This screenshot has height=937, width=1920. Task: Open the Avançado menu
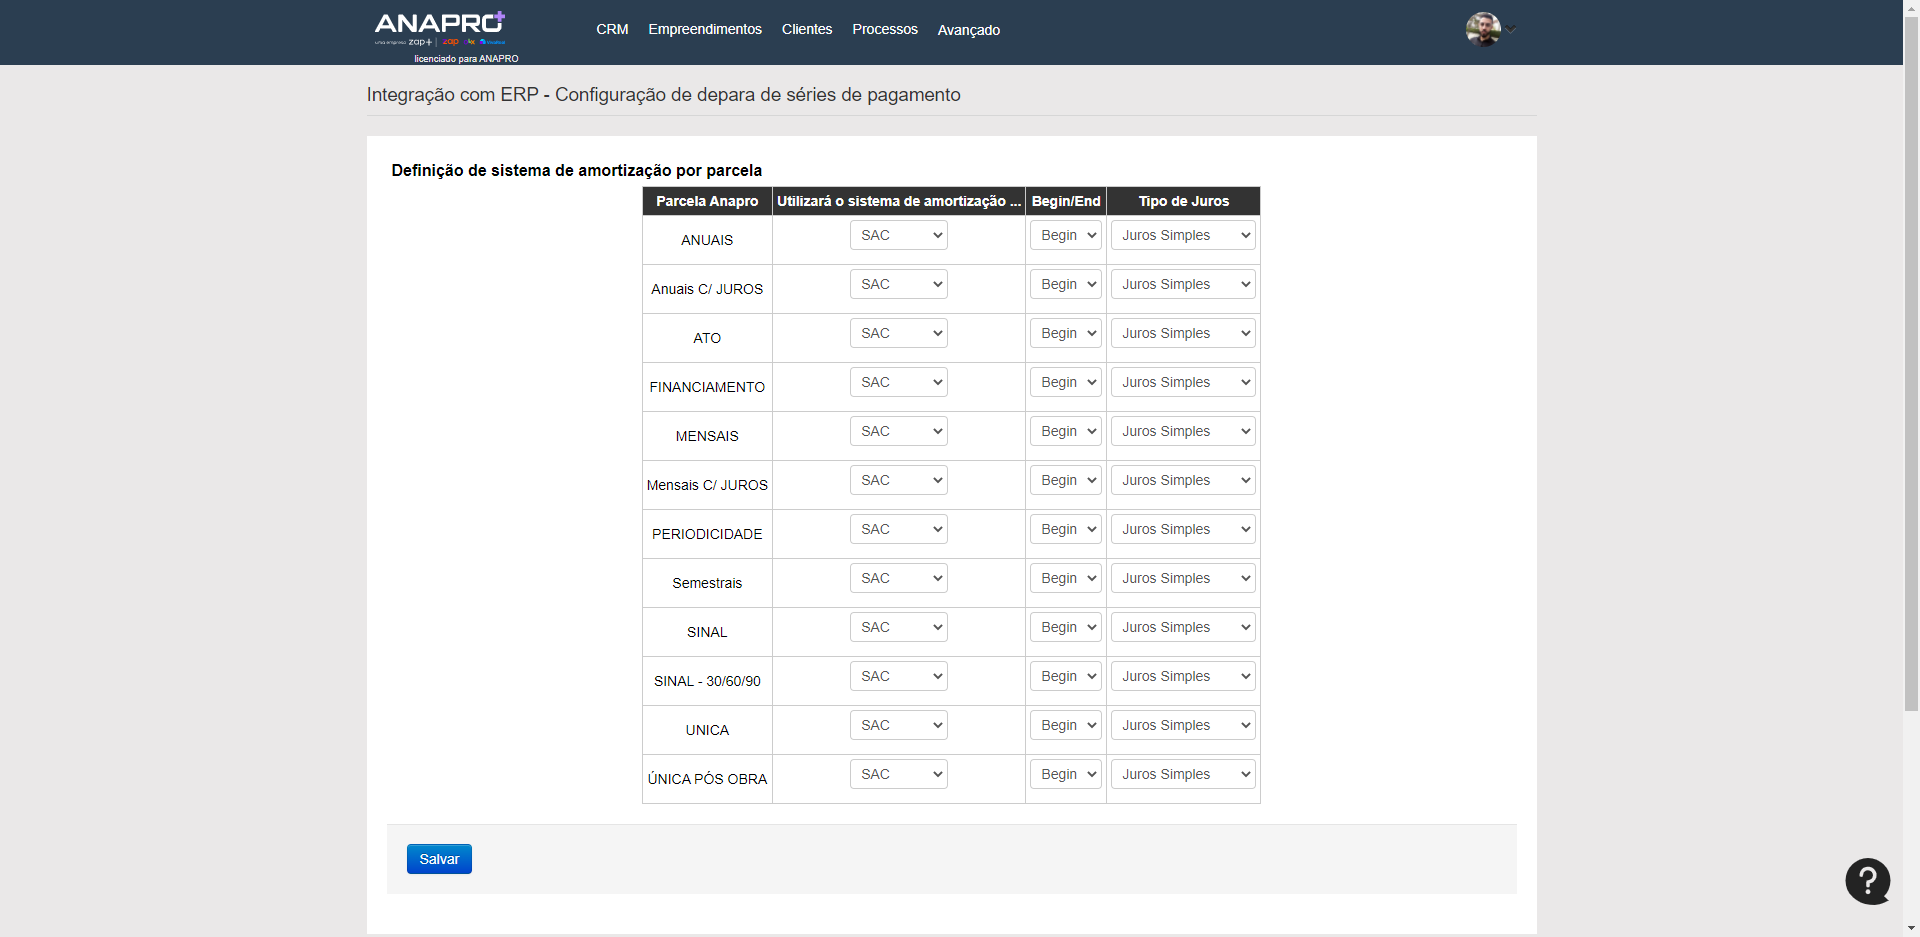coord(968,30)
